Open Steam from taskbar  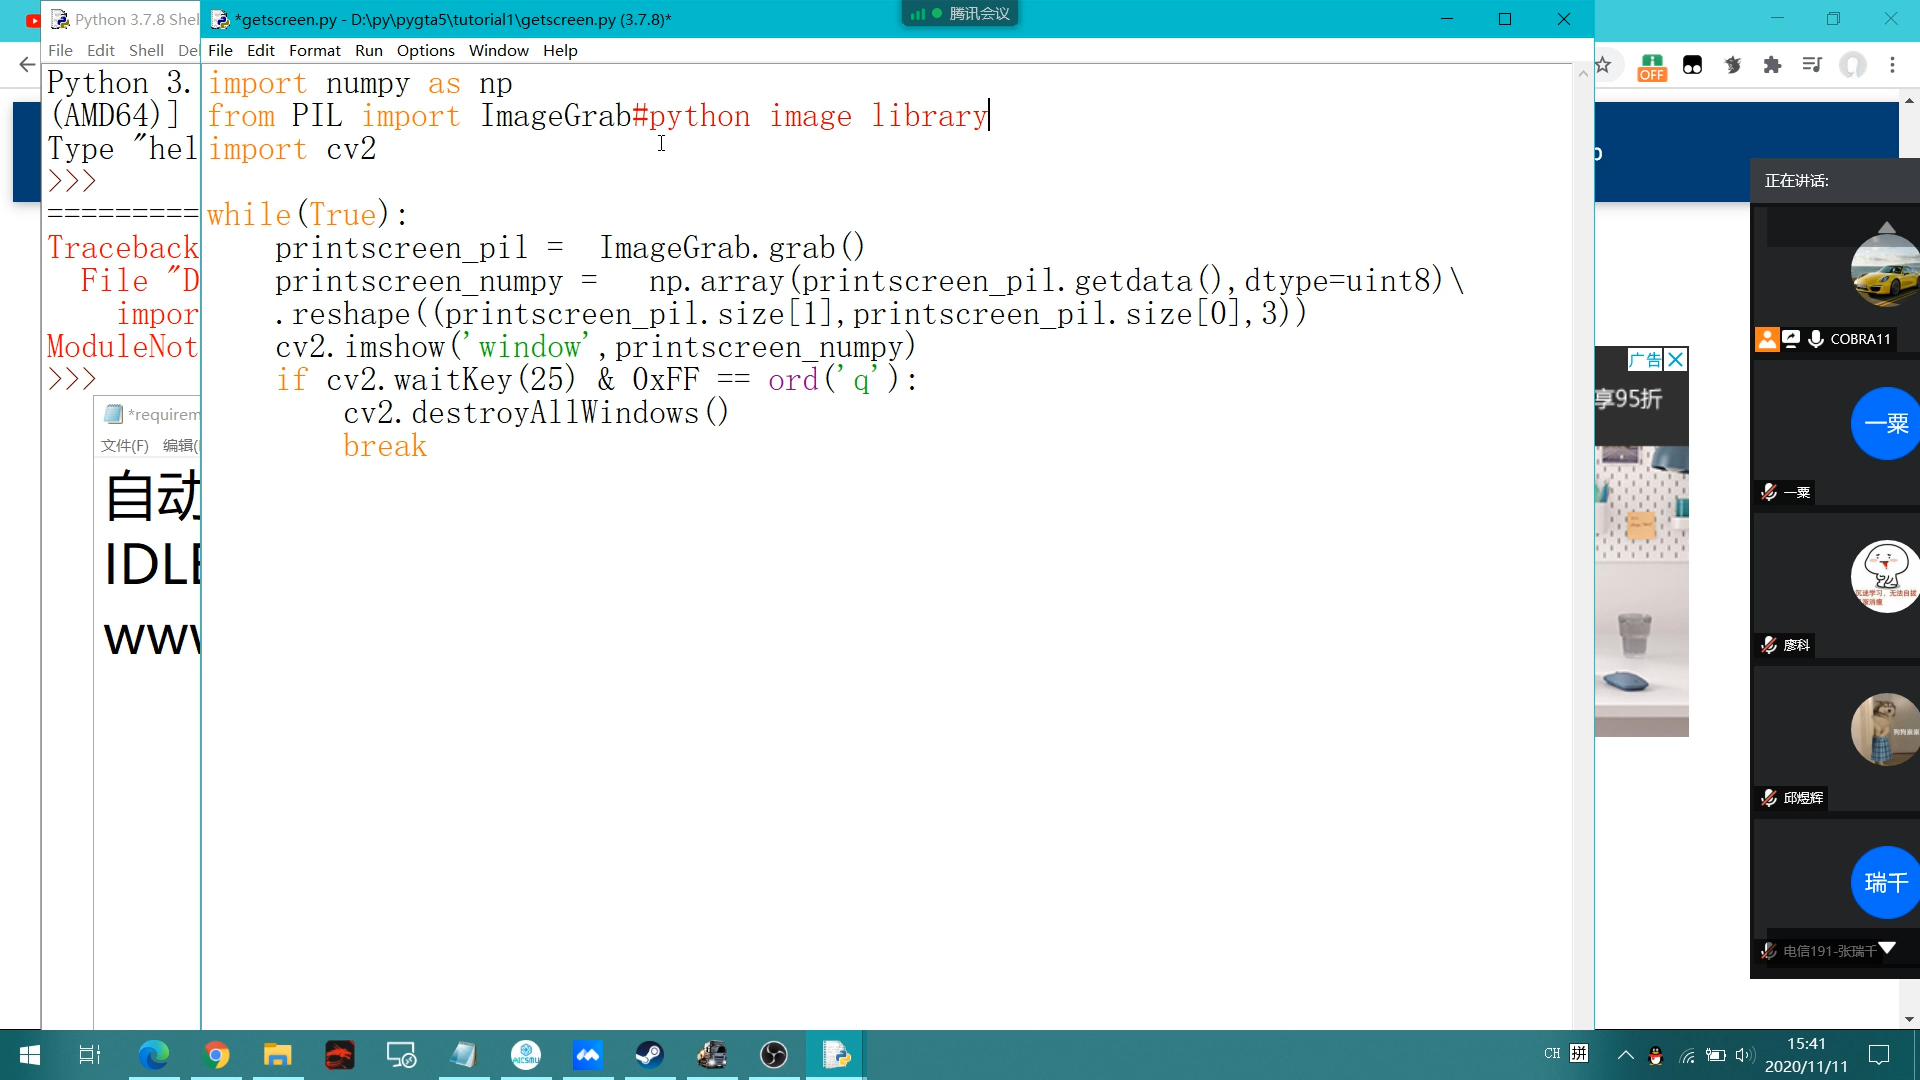click(650, 1055)
